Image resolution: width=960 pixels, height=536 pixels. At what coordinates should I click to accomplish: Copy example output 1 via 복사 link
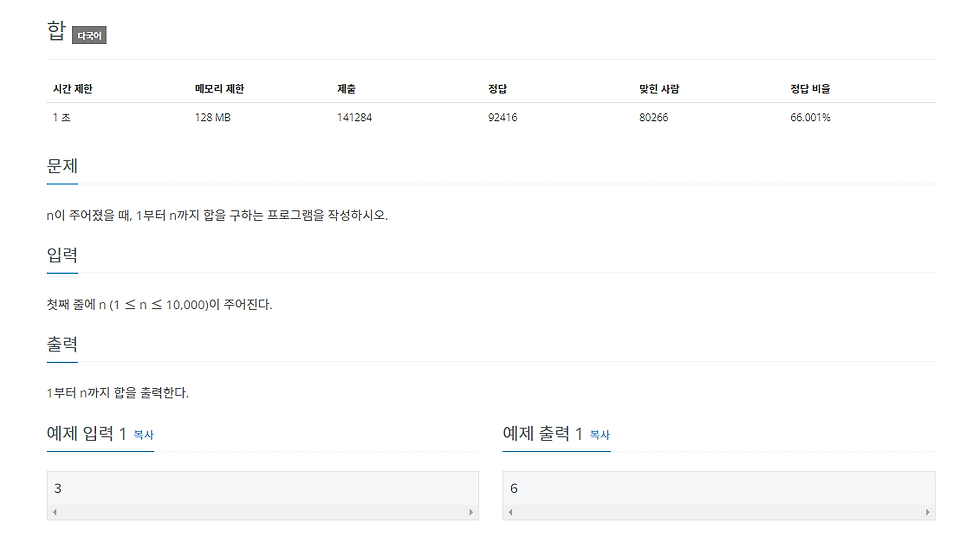599,435
